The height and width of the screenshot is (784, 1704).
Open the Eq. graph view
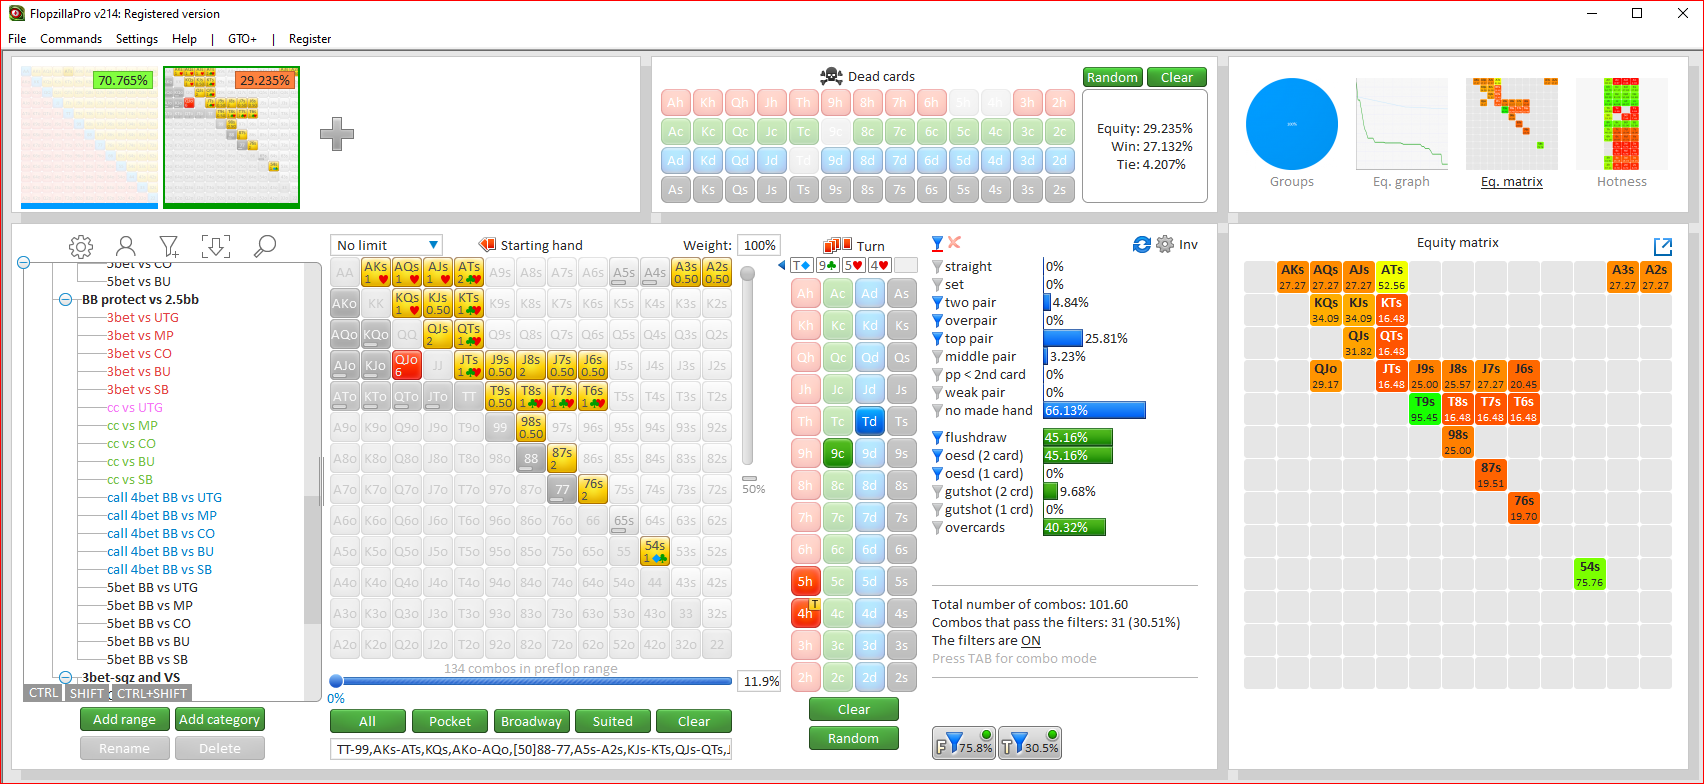(x=1402, y=124)
